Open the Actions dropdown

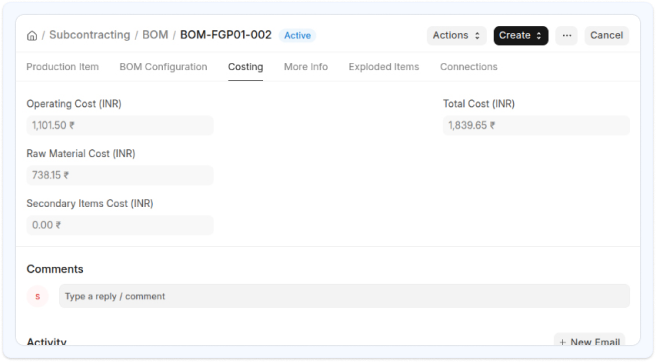click(x=456, y=36)
